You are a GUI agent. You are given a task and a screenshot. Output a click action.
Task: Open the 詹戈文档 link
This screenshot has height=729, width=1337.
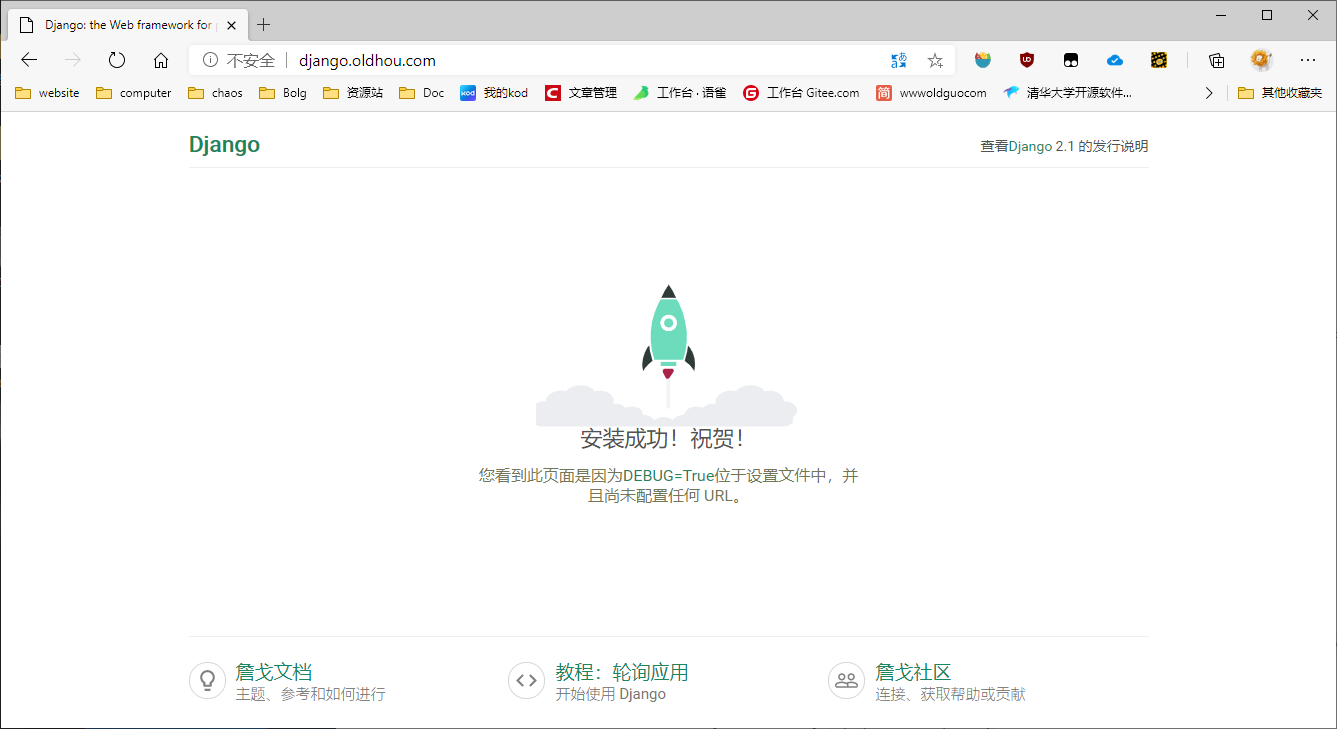[x=274, y=672]
